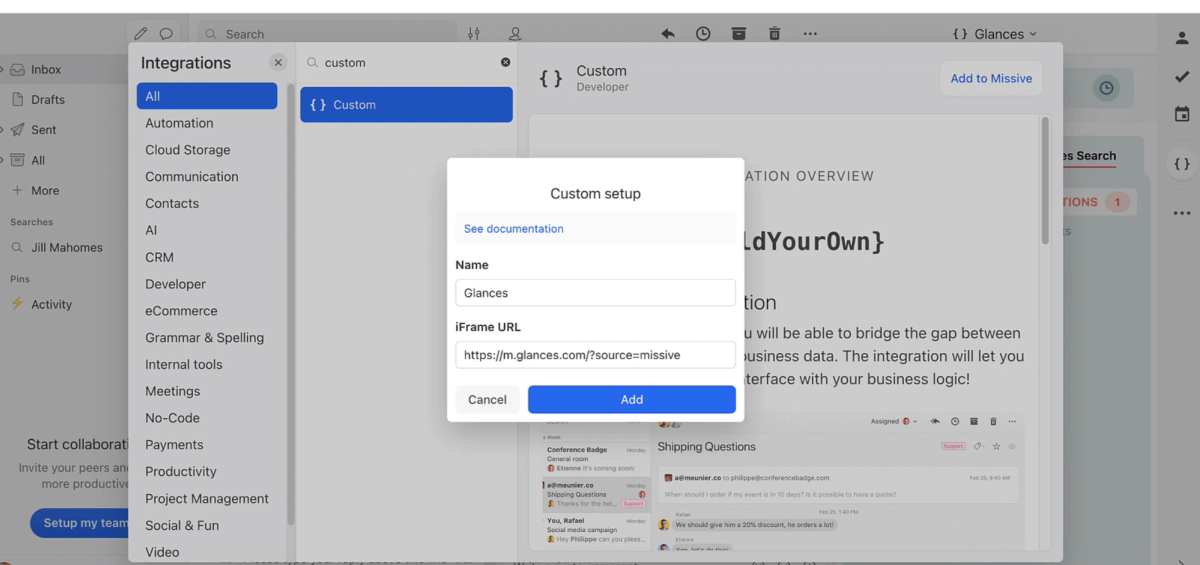Open new chat bubble icon
The height and width of the screenshot is (565, 1200).
[166, 34]
